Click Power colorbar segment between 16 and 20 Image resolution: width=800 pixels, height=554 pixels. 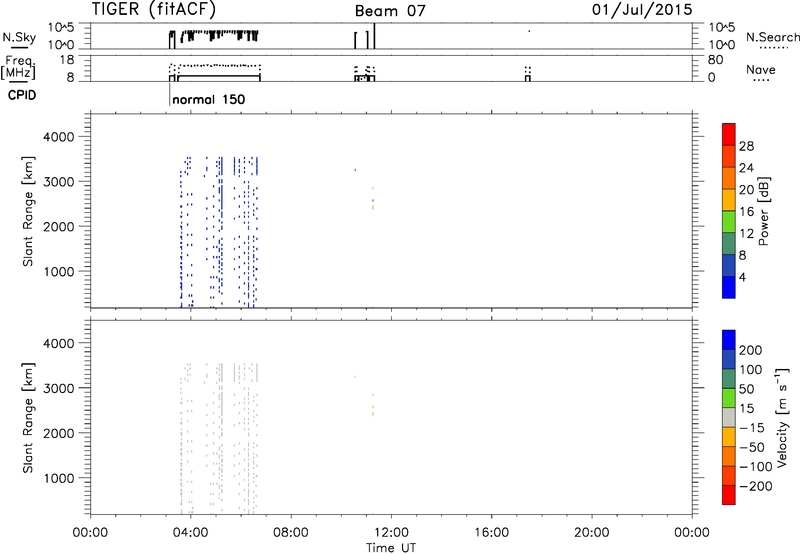[x=729, y=200]
